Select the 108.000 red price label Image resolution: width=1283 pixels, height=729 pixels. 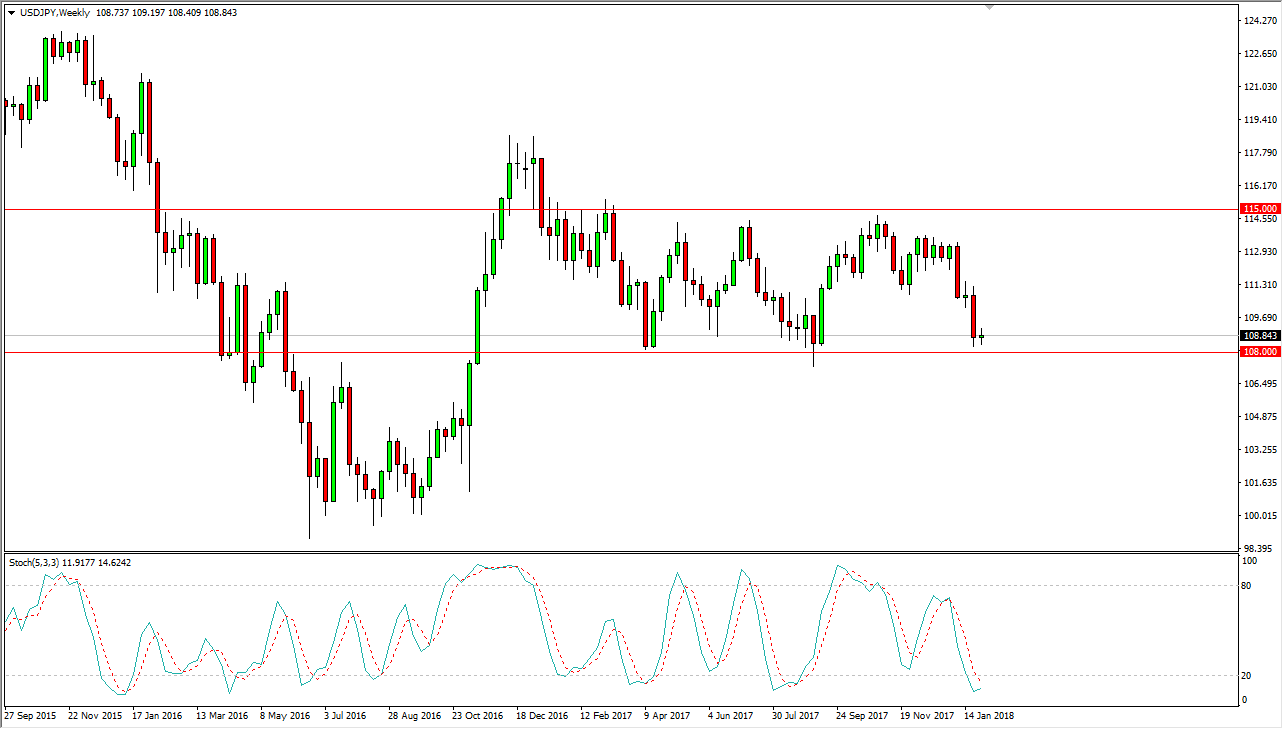(1259, 352)
